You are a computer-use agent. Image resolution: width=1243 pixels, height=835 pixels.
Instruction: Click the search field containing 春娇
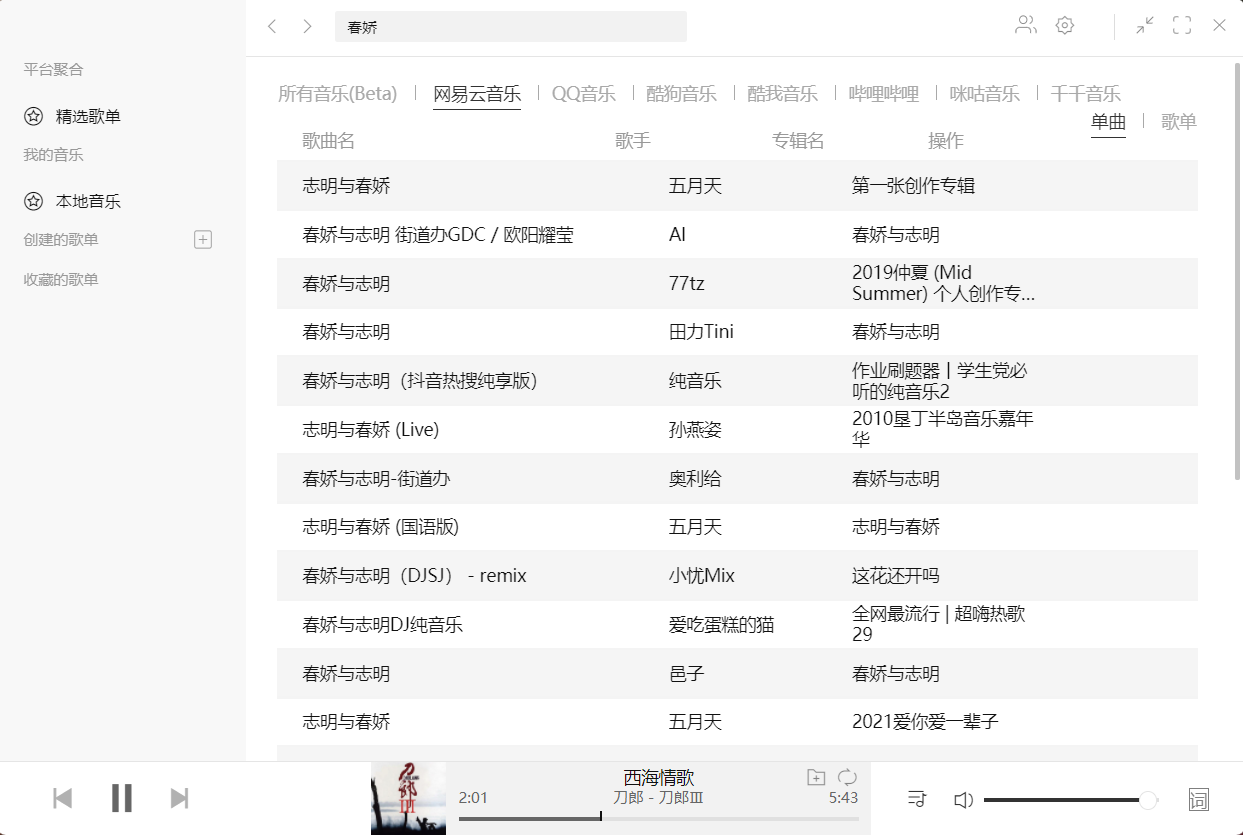(x=511, y=27)
